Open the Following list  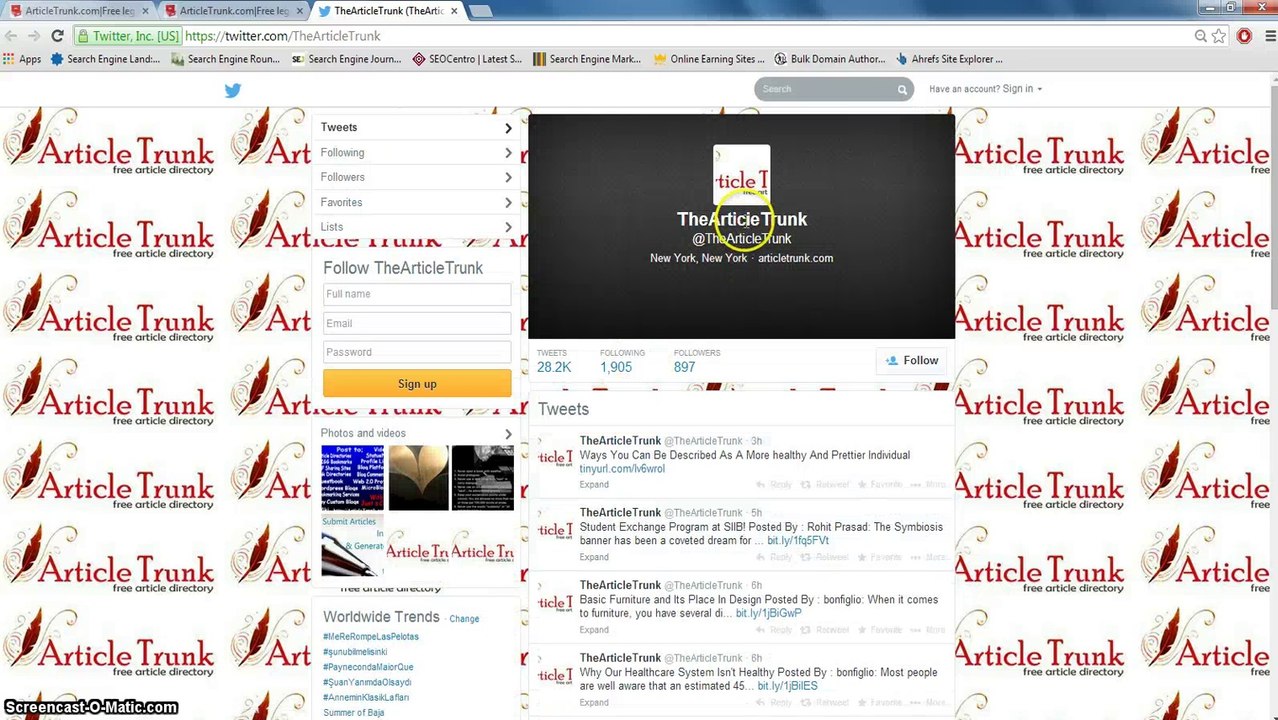[x=417, y=153]
